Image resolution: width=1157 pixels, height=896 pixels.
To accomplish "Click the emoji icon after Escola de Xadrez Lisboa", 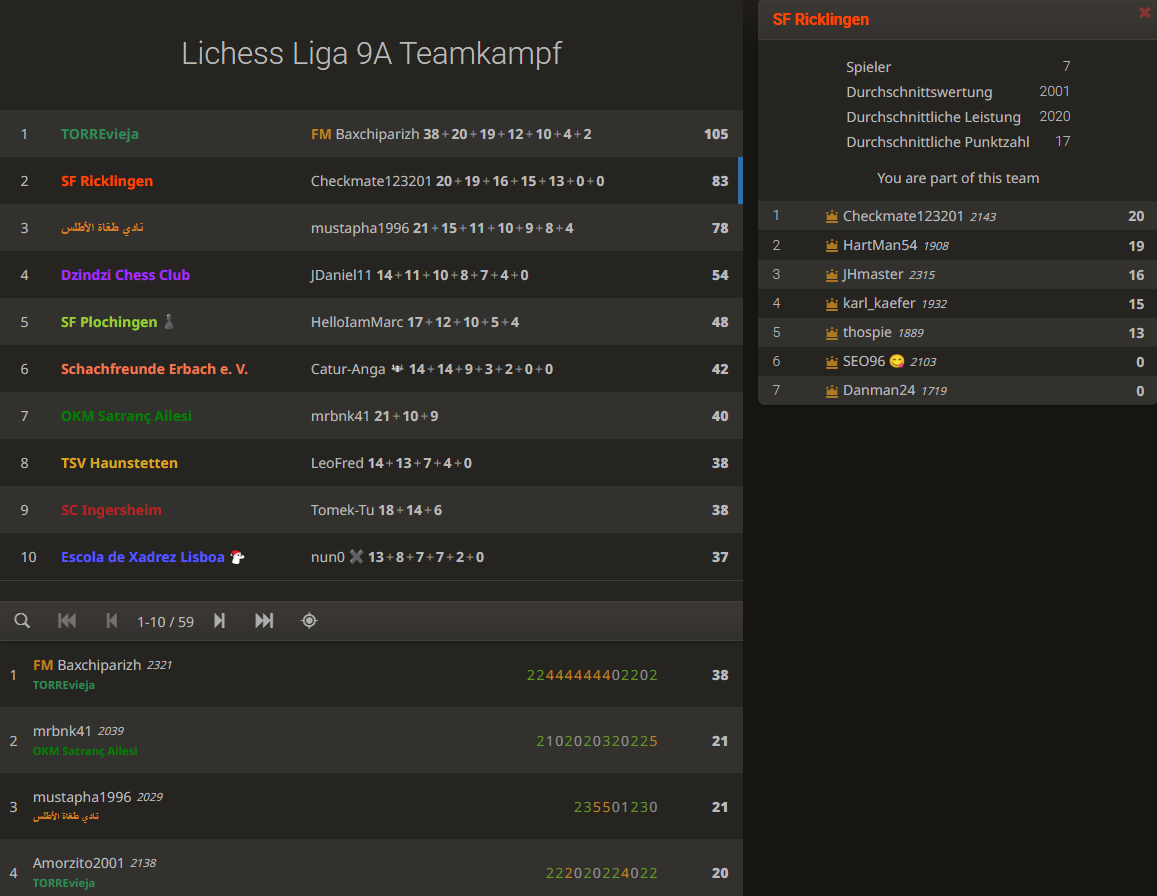I will coord(237,557).
